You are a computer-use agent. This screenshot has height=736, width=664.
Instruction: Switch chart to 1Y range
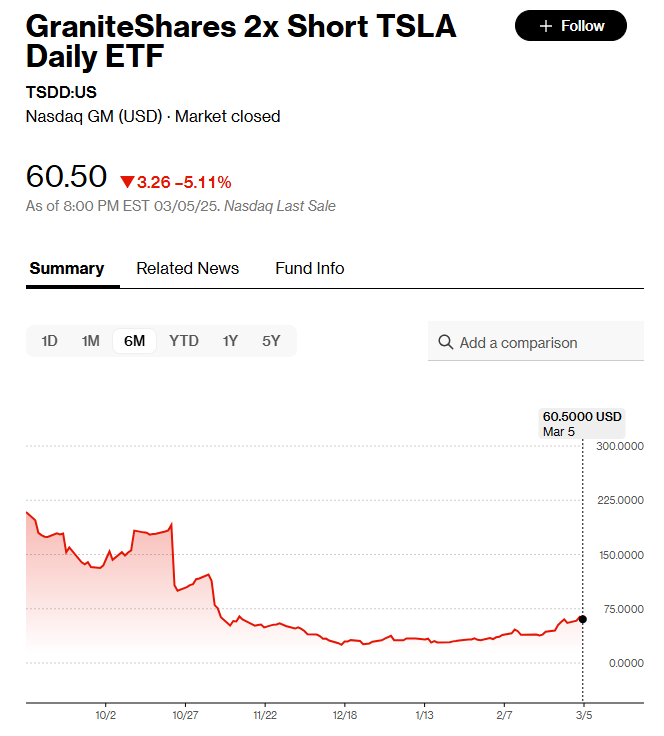pyautogui.click(x=230, y=341)
